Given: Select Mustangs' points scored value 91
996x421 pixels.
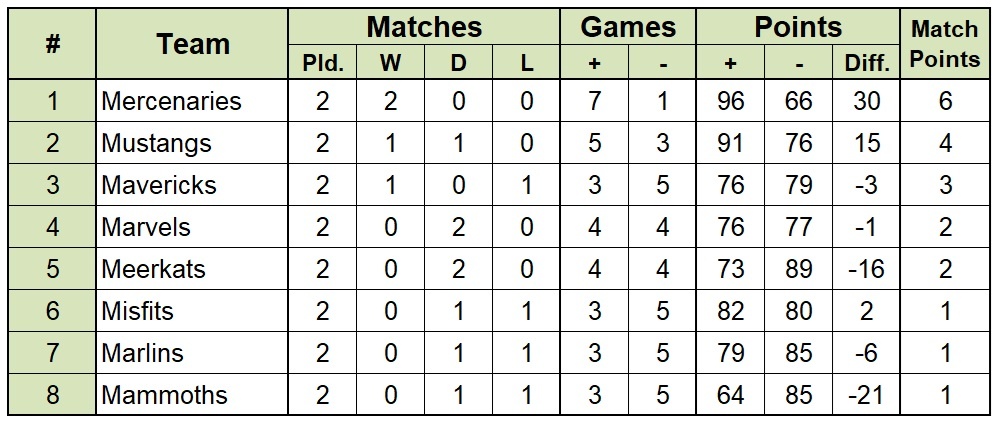Looking at the screenshot, I should click(x=730, y=143).
